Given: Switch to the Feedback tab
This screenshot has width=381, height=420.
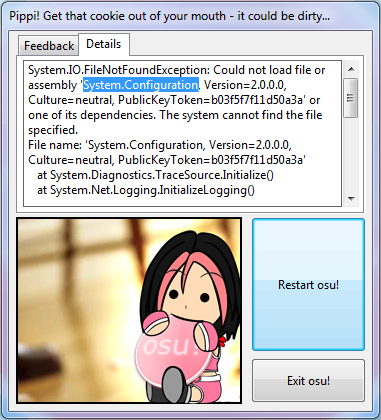Looking at the screenshot, I should [49, 45].
